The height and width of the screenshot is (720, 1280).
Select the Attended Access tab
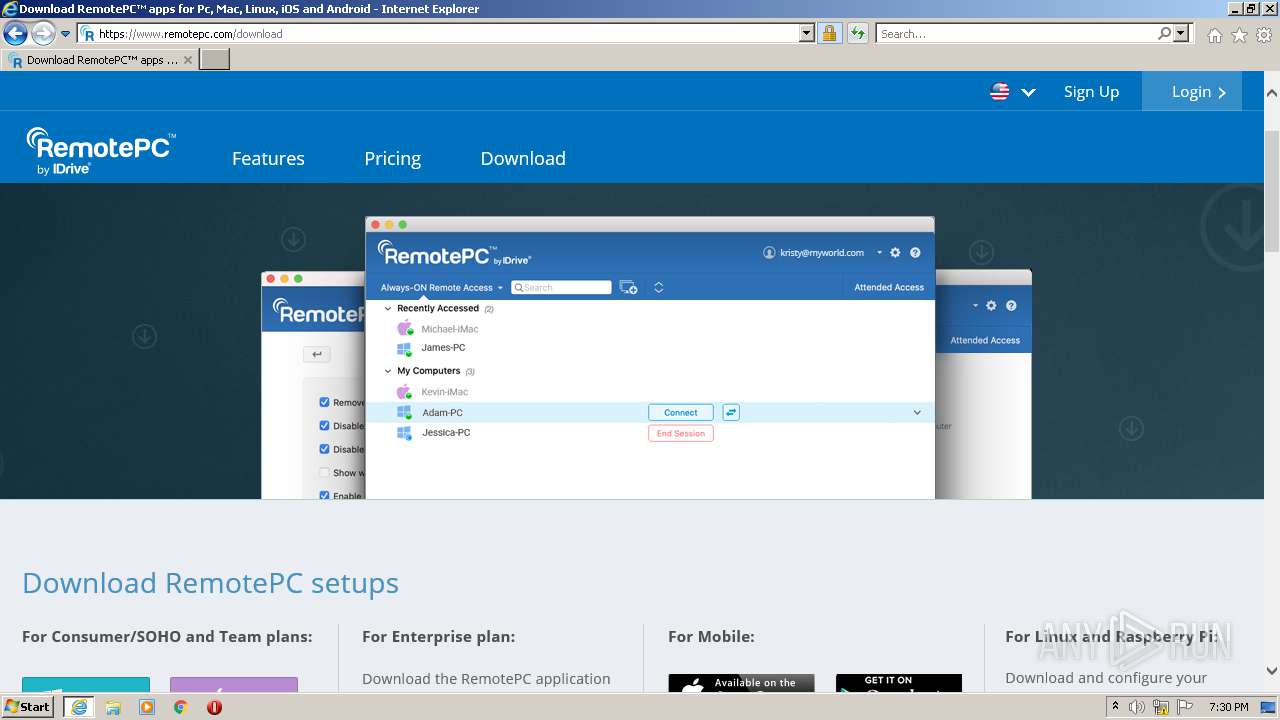pyautogui.click(x=889, y=288)
